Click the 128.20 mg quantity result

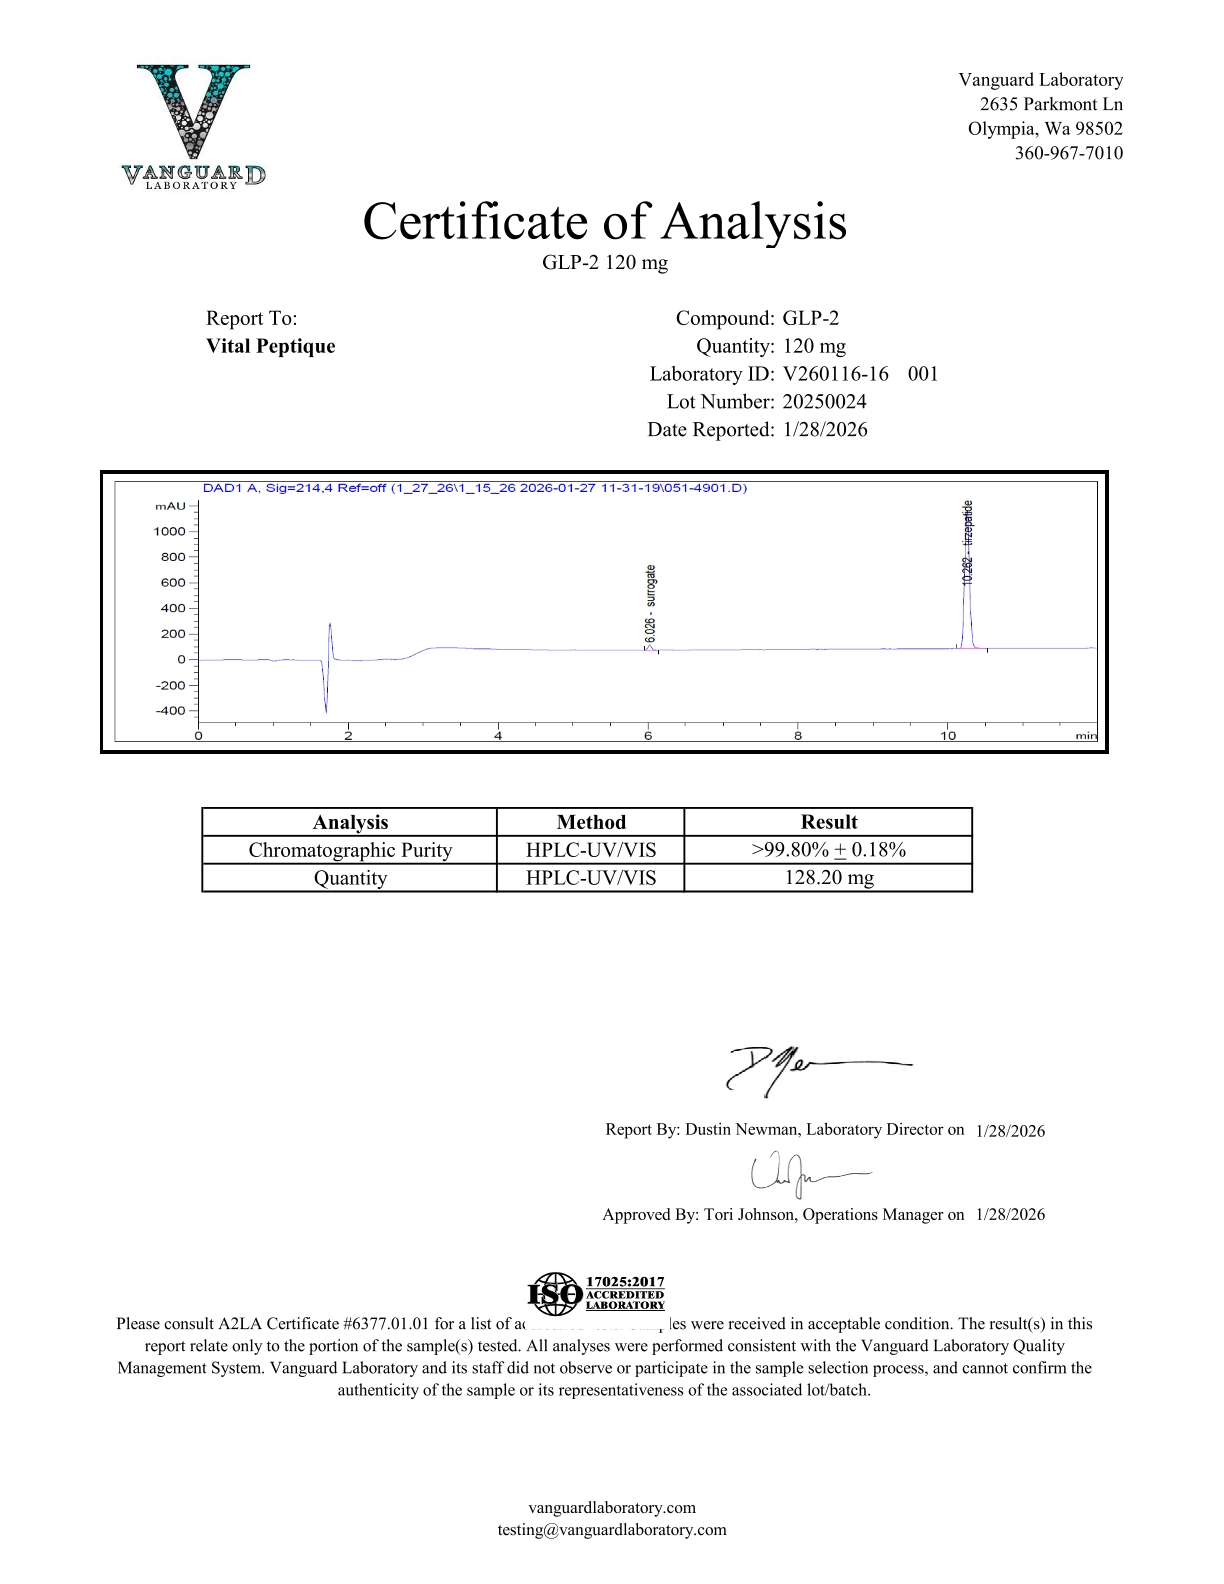click(828, 878)
